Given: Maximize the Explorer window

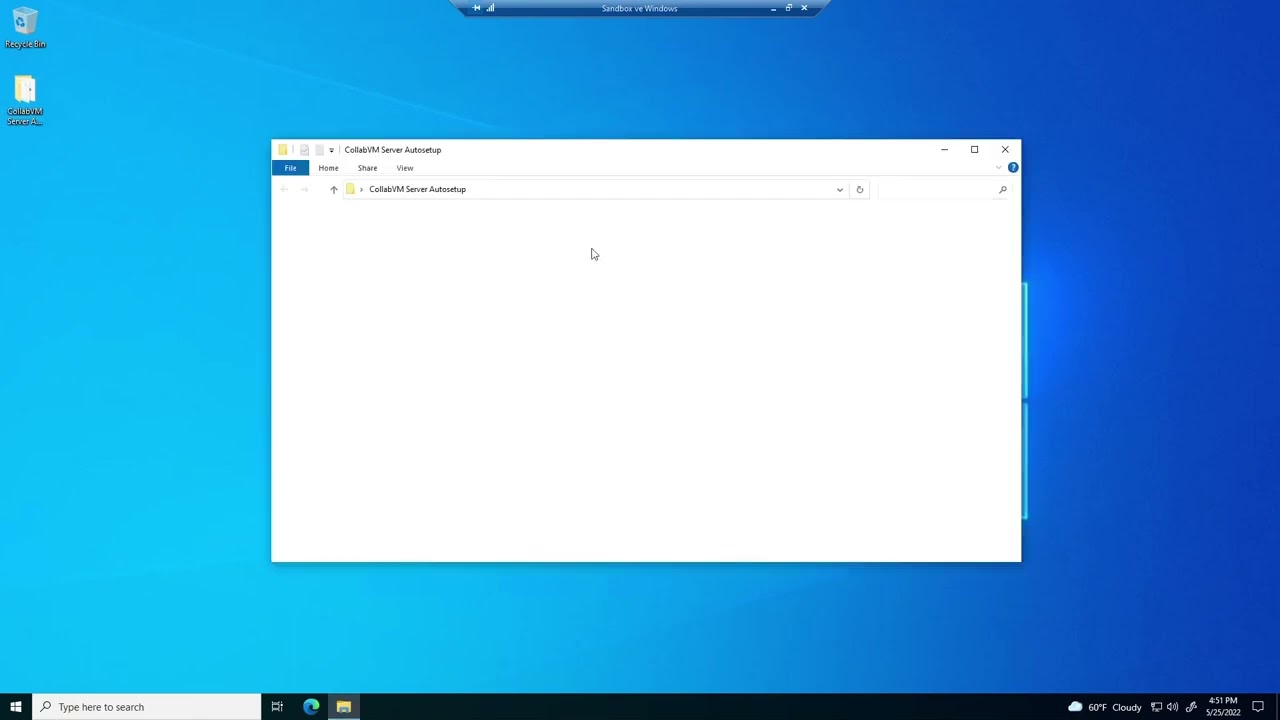Looking at the screenshot, I should (x=974, y=150).
